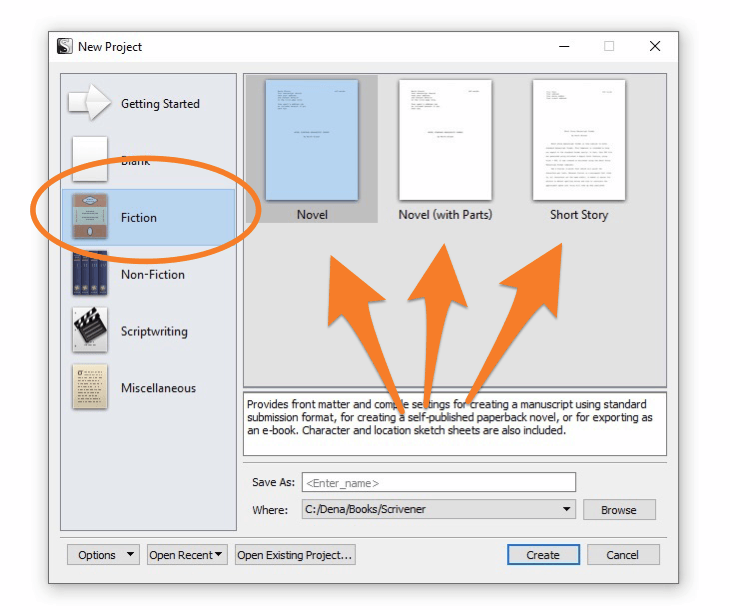Switch to the Scriptwriting category label
The image size is (730, 610).
[x=154, y=332]
